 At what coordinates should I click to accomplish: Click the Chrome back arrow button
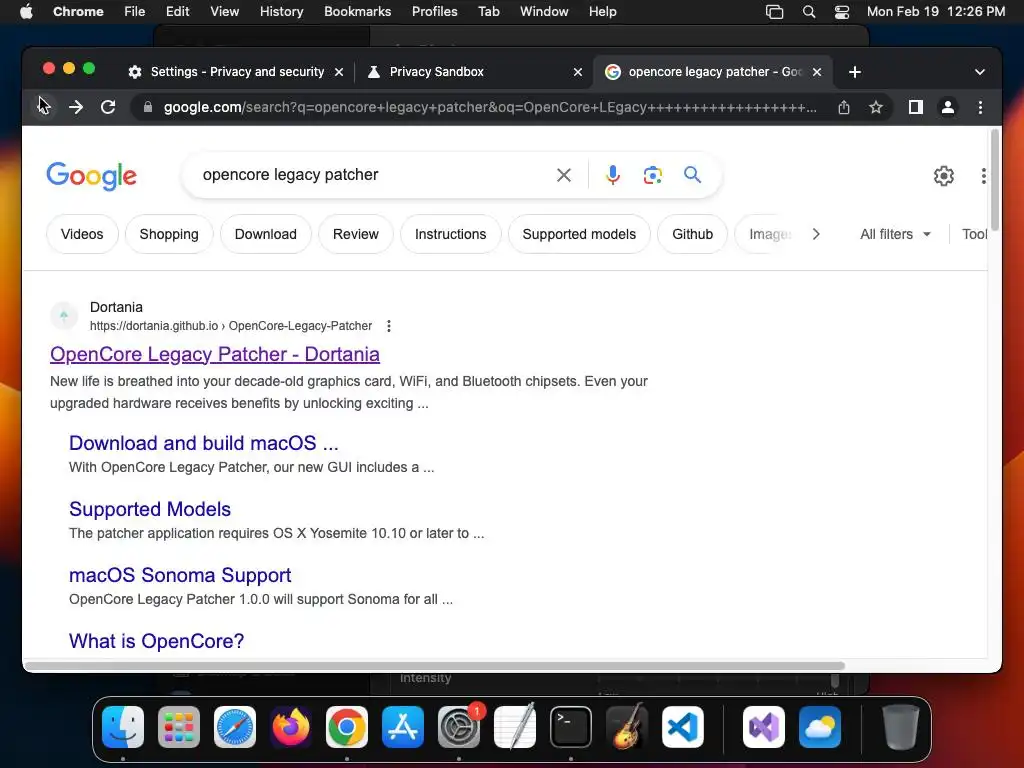pos(44,107)
